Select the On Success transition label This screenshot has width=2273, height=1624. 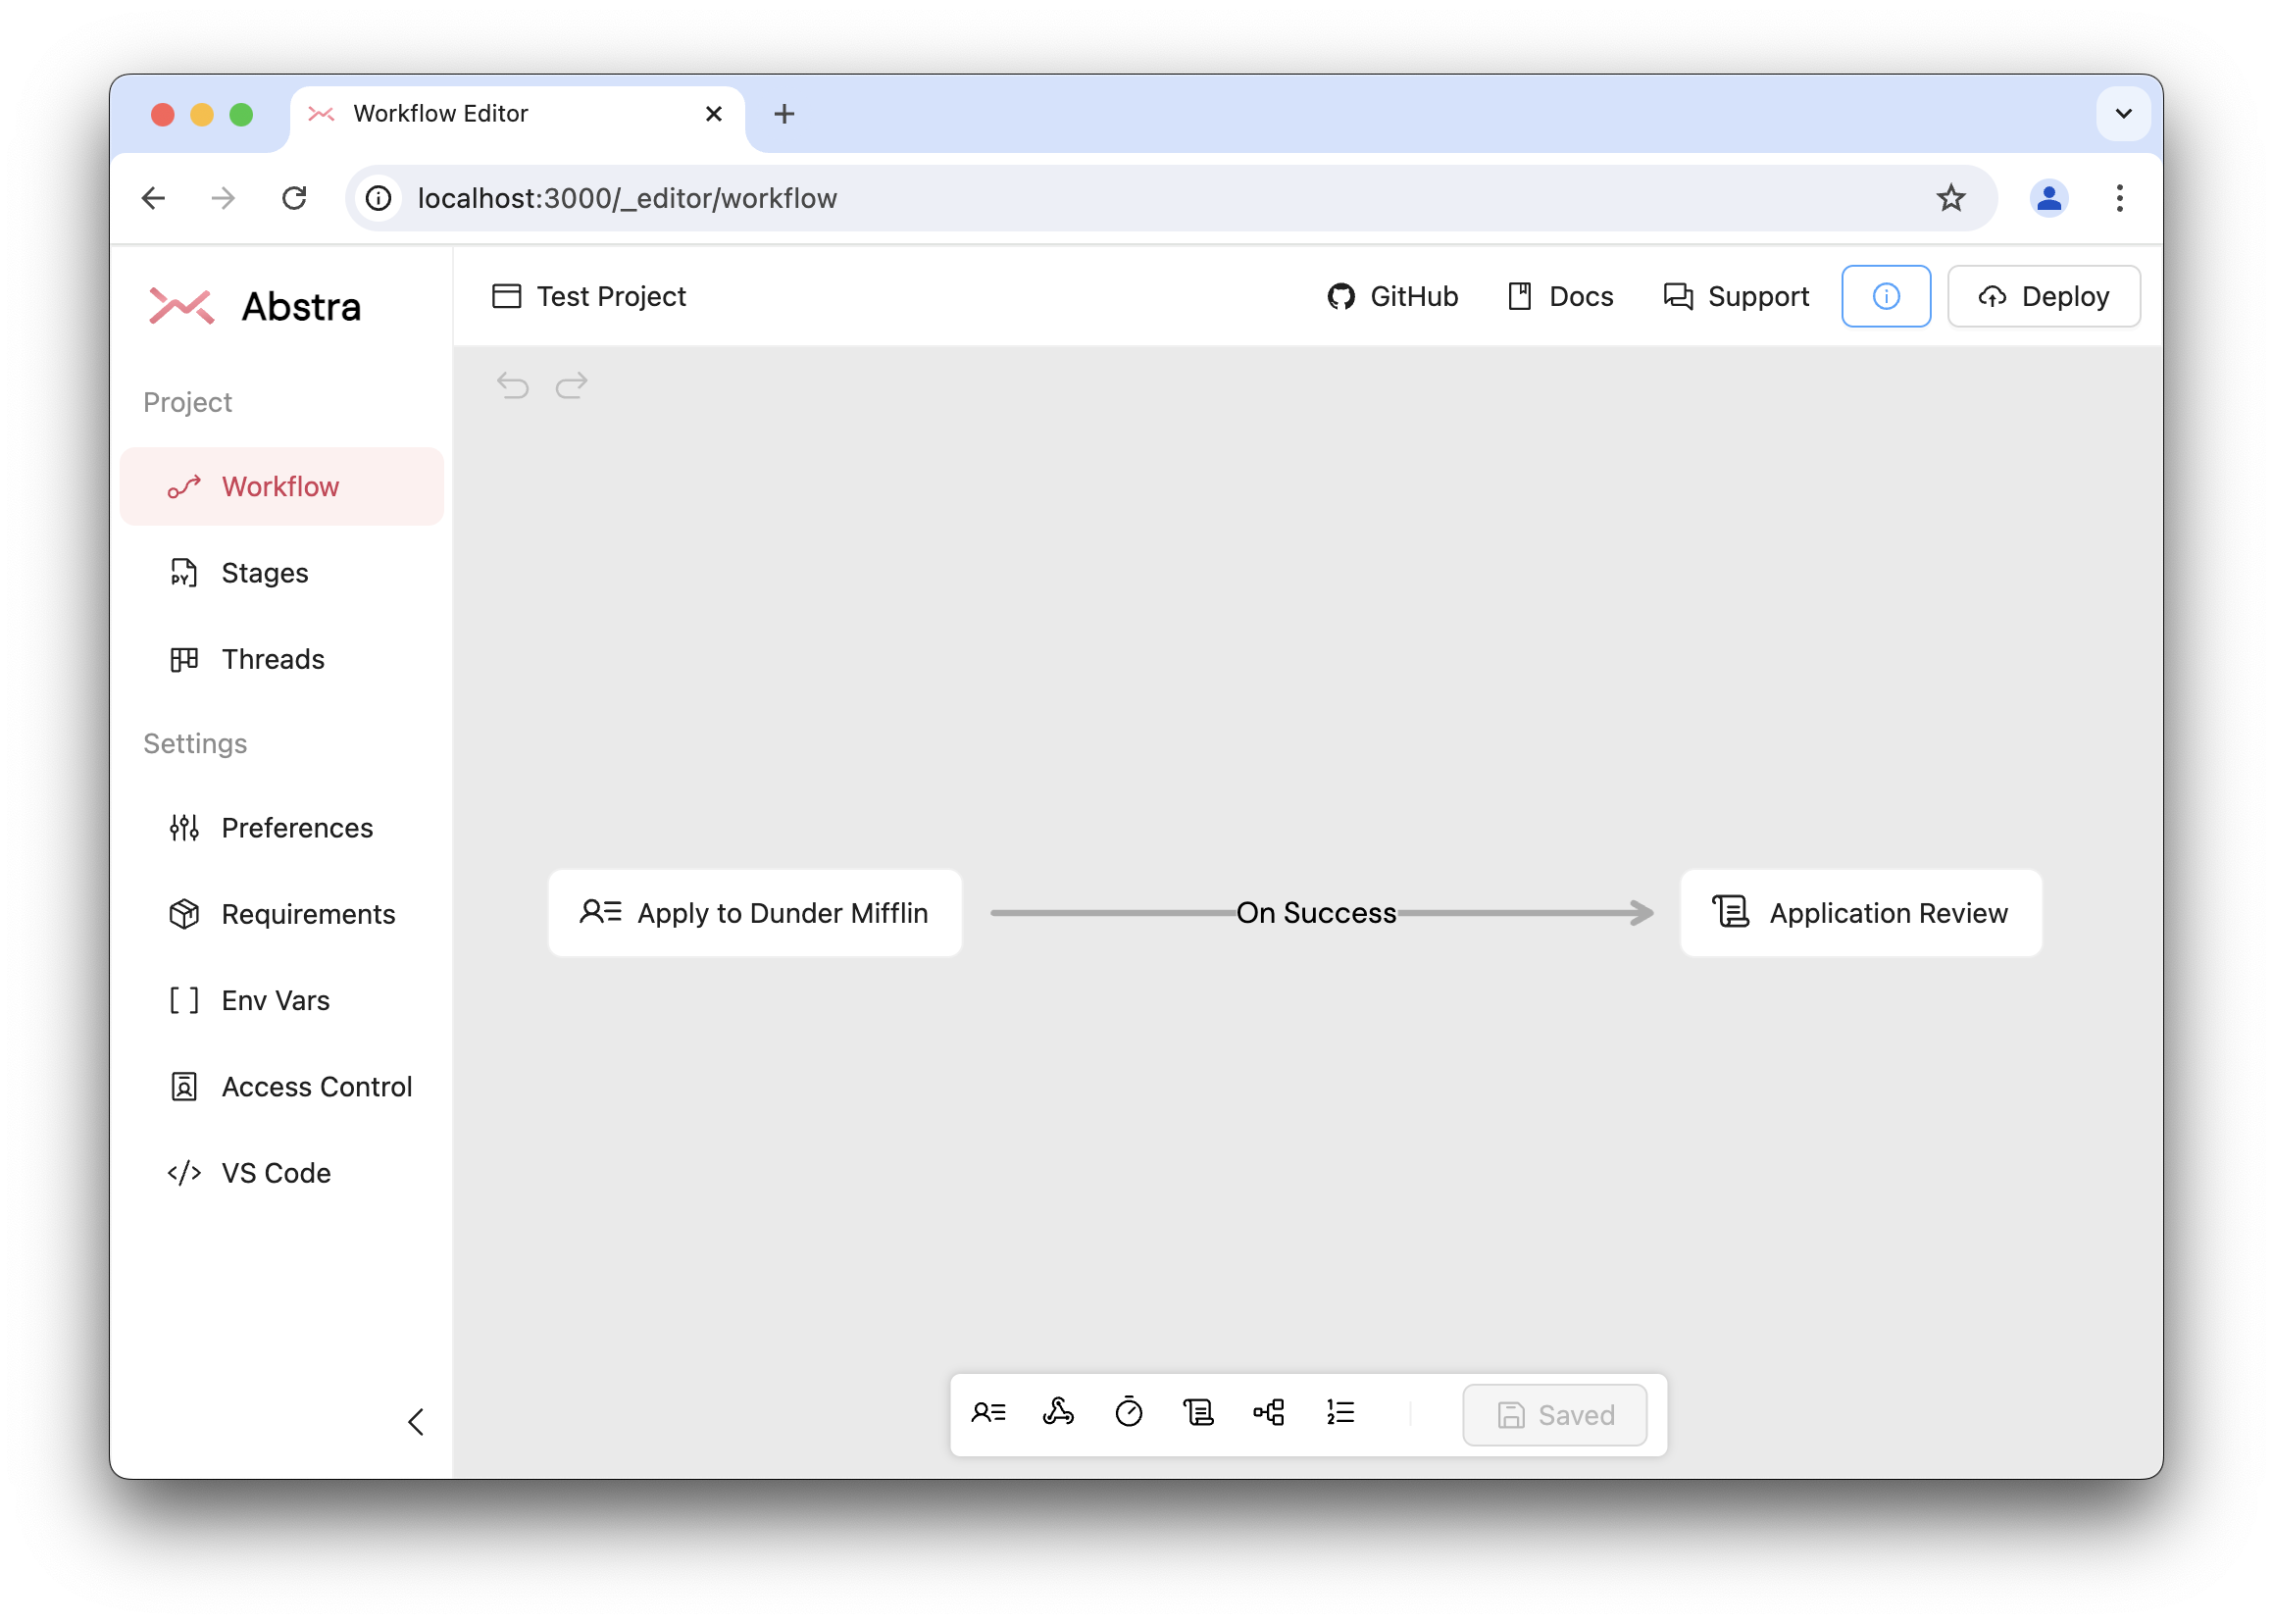(x=1316, y=913)
